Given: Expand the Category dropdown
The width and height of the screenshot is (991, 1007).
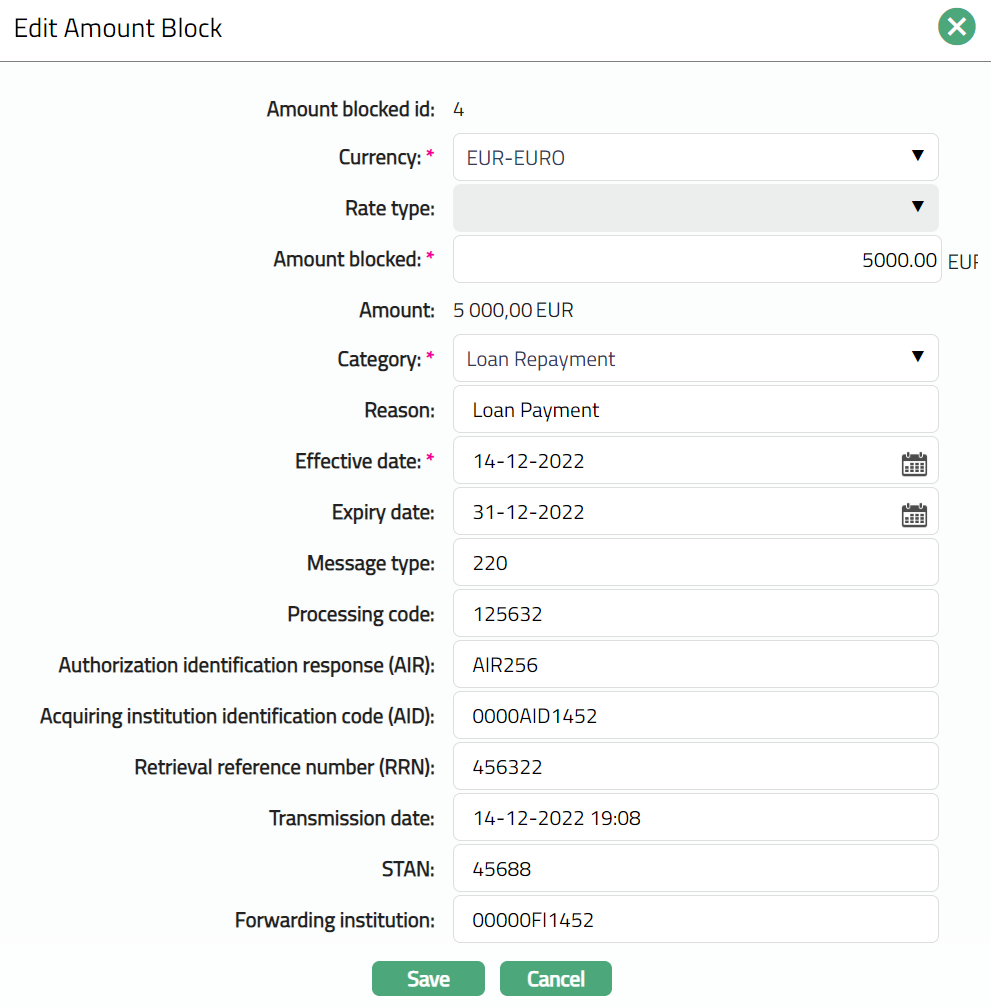Looking at the screenshot, I should click(695, 359).
